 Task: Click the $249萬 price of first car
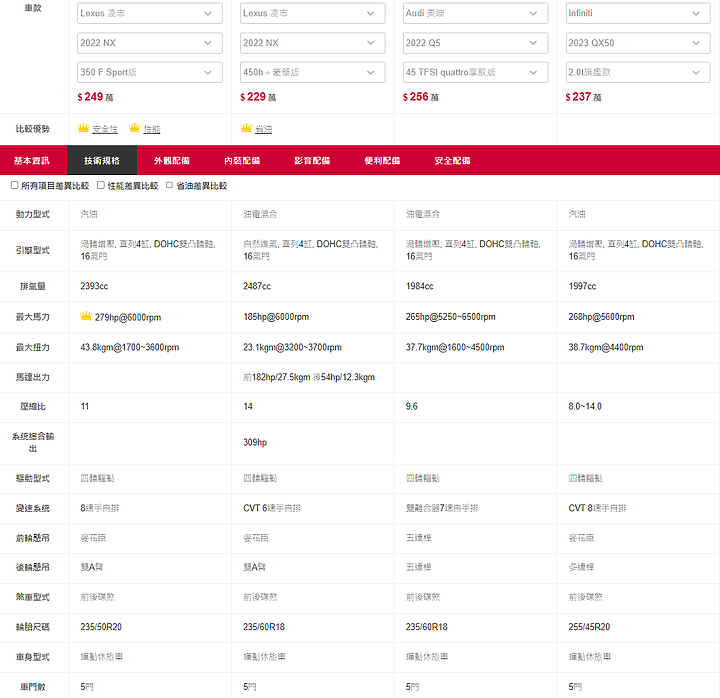(95, 97)
